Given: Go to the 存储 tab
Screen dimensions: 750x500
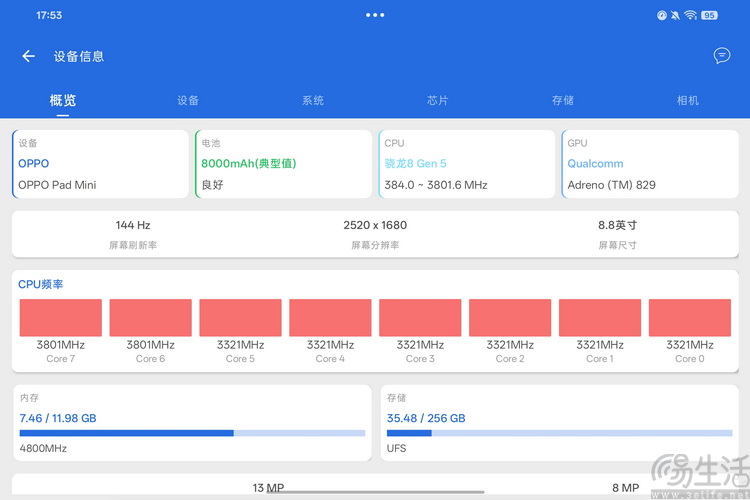Looking at the screenshot, I should pos(563,101).
